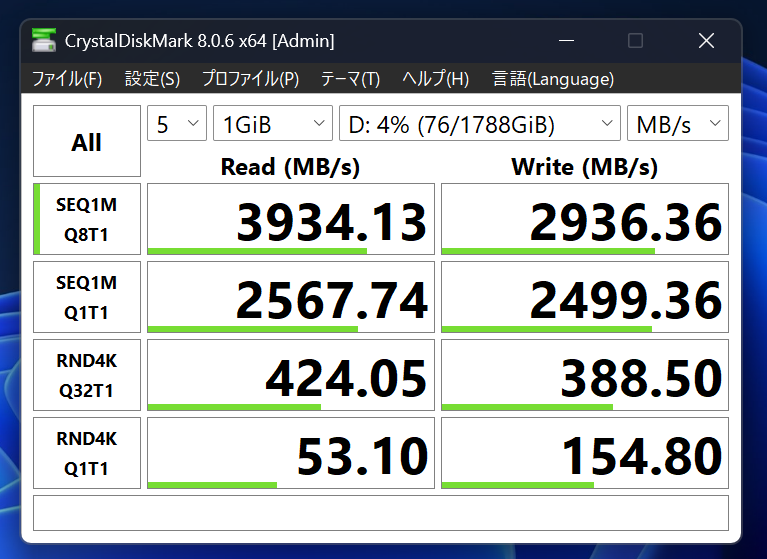Minimize the CrystalDiskMark window
This screenshot has height=559, width=767.
coord(566,41)
